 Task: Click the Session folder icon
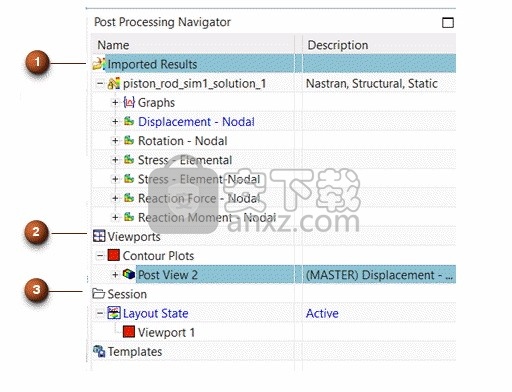(x=99, y=294)
